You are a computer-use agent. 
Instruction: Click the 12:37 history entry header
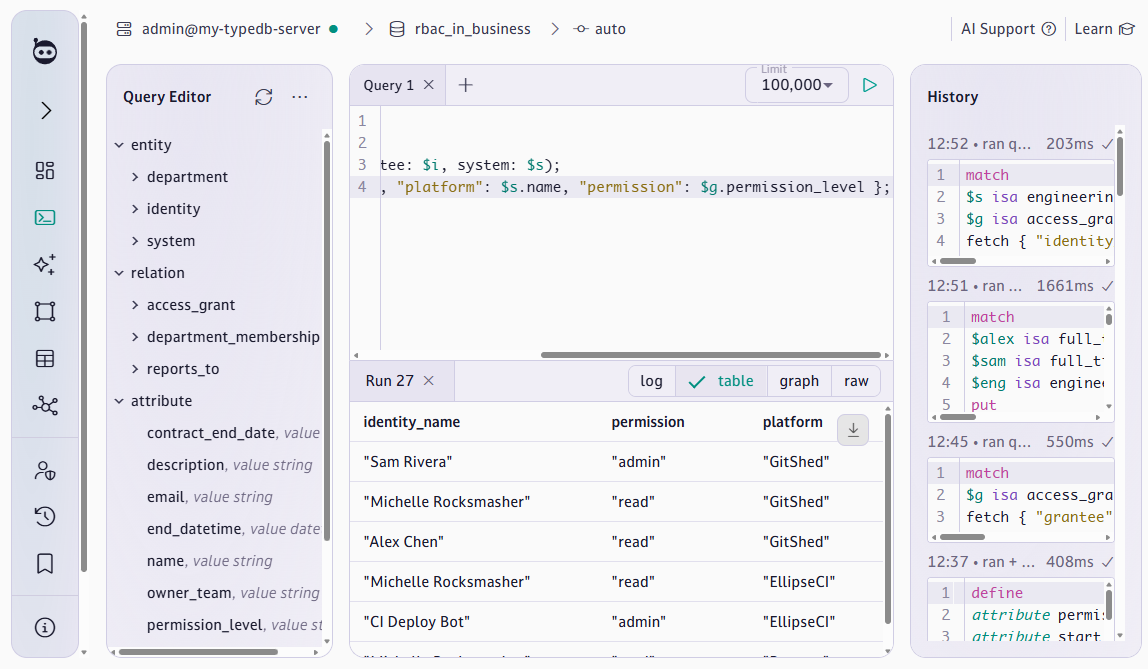pos(1020,561)
